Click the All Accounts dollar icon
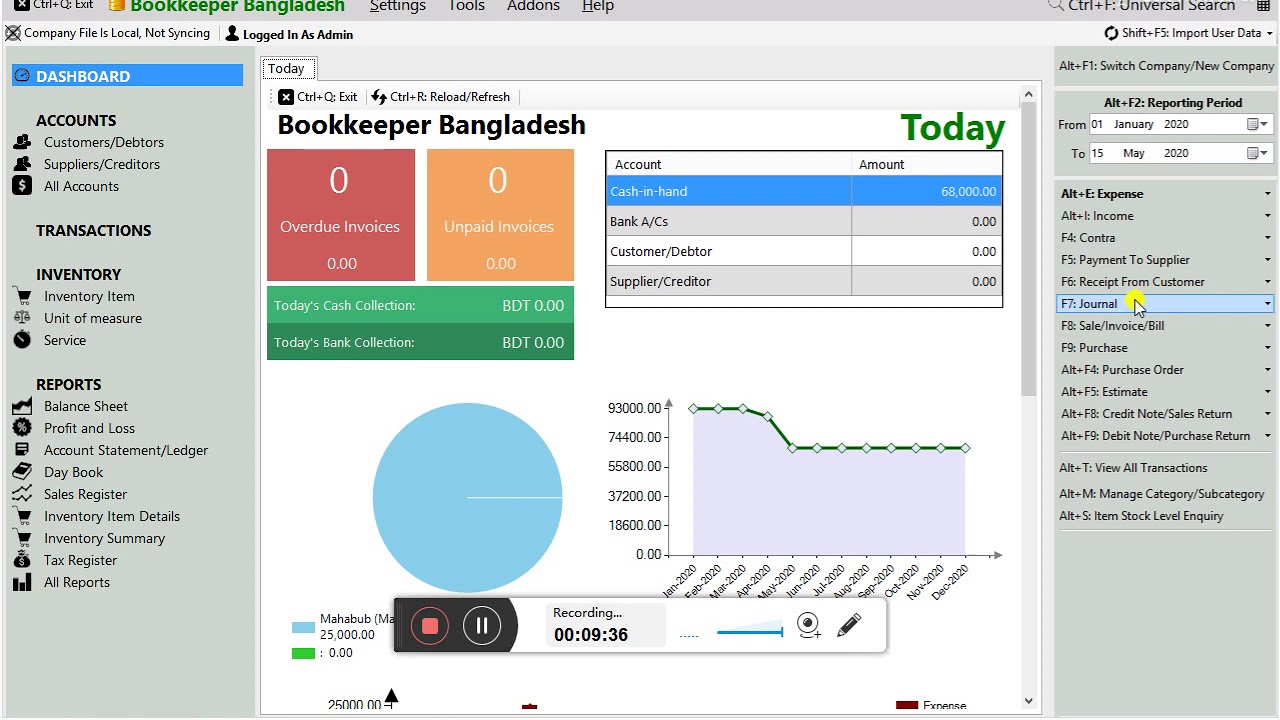Screen dimensions: 1280x720 pos(22,186)
